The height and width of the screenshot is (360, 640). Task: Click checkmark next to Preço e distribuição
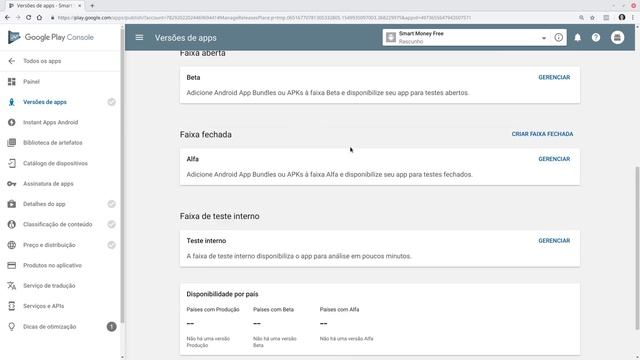pos(111,245)
